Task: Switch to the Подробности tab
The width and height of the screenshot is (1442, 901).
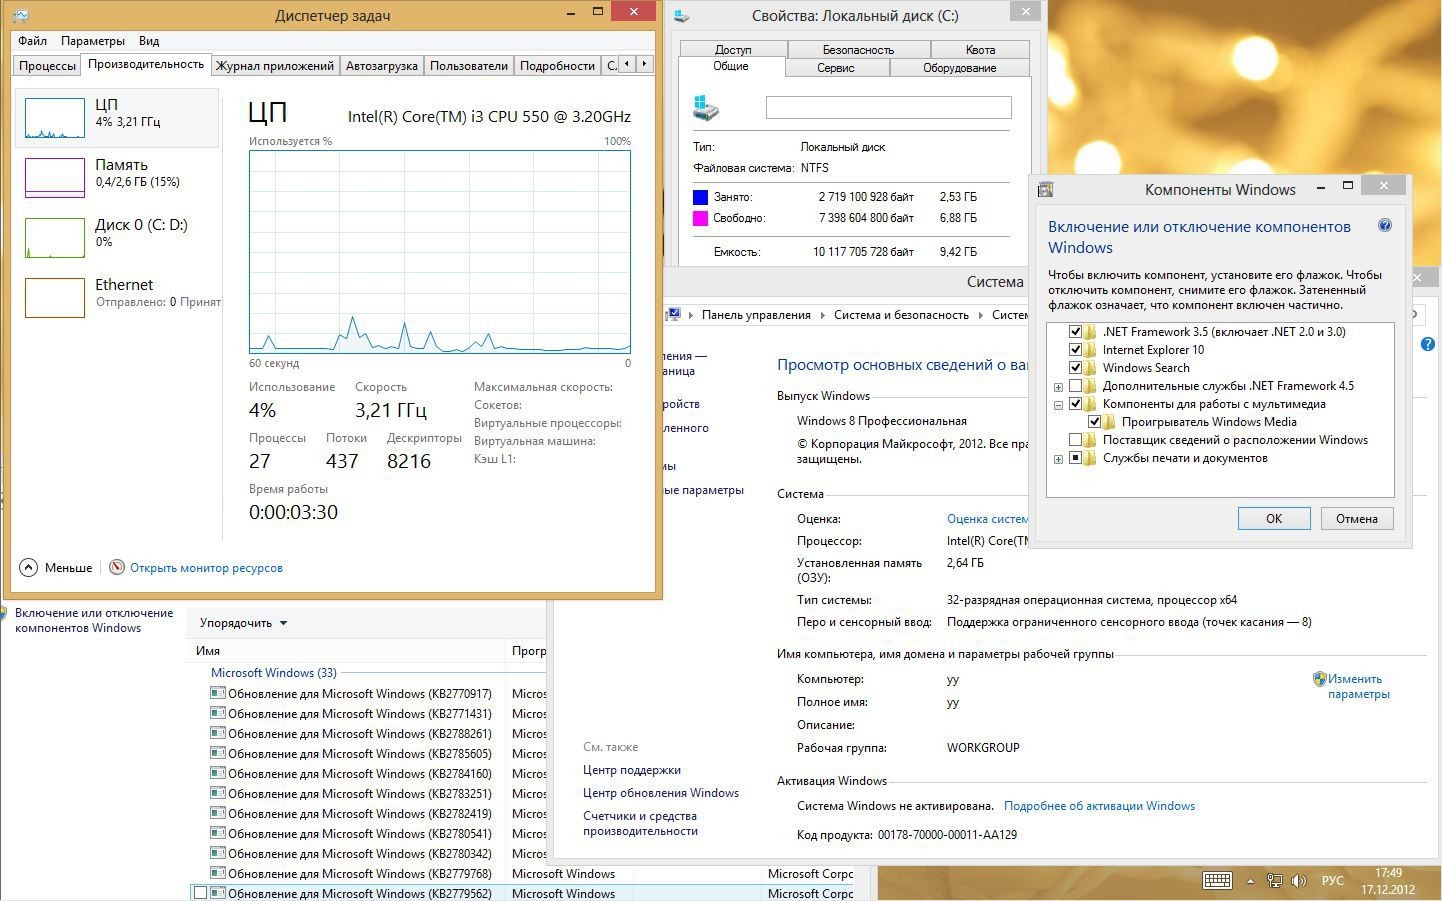Action: pyautogui.click(x=557, y=66)
